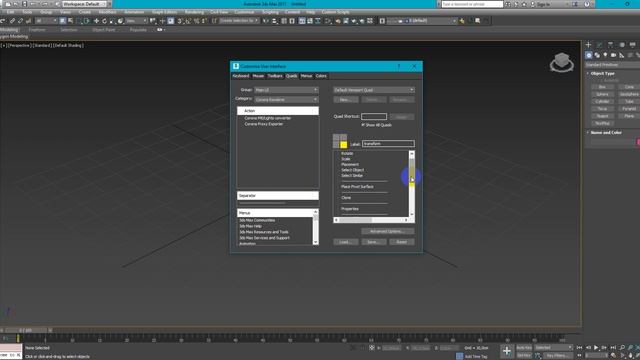640x360 pixels.
Task: Click the Quad Shortcut input field
Action: coord(374,117)
